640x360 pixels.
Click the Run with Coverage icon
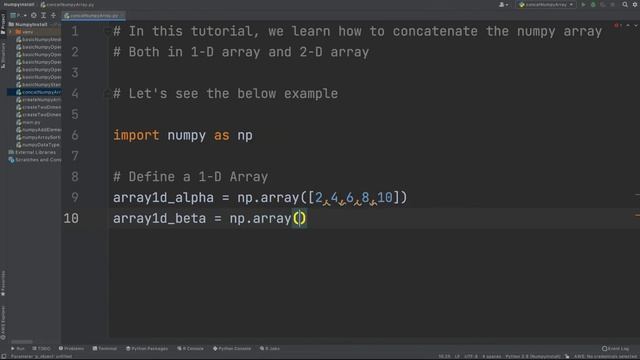click(602, 4)
